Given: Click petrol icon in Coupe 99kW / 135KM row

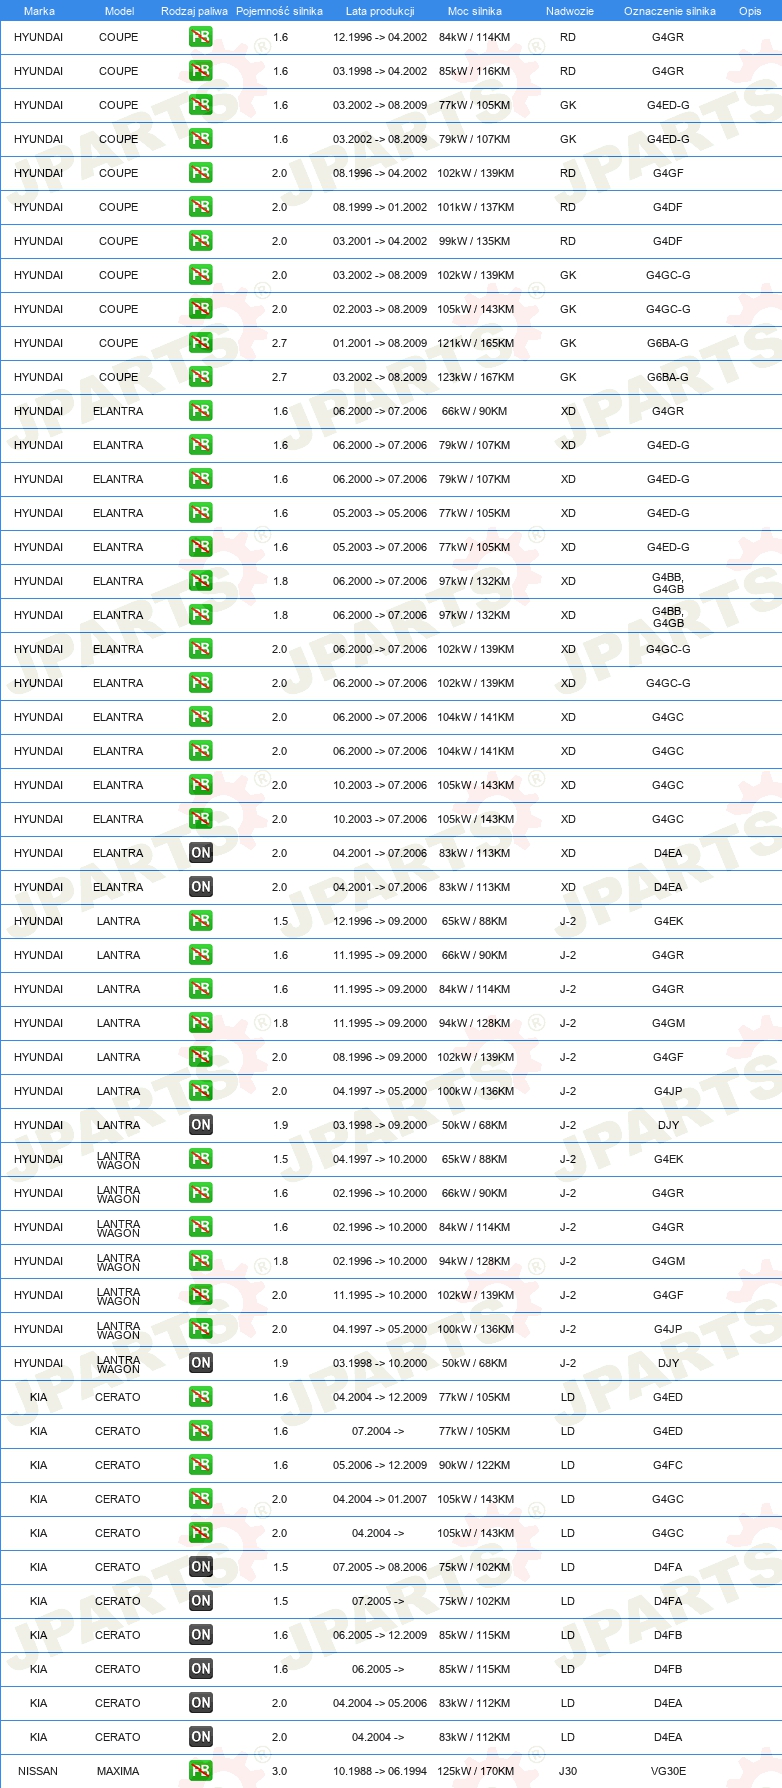Looking at the screenshot, I should 201,241.
